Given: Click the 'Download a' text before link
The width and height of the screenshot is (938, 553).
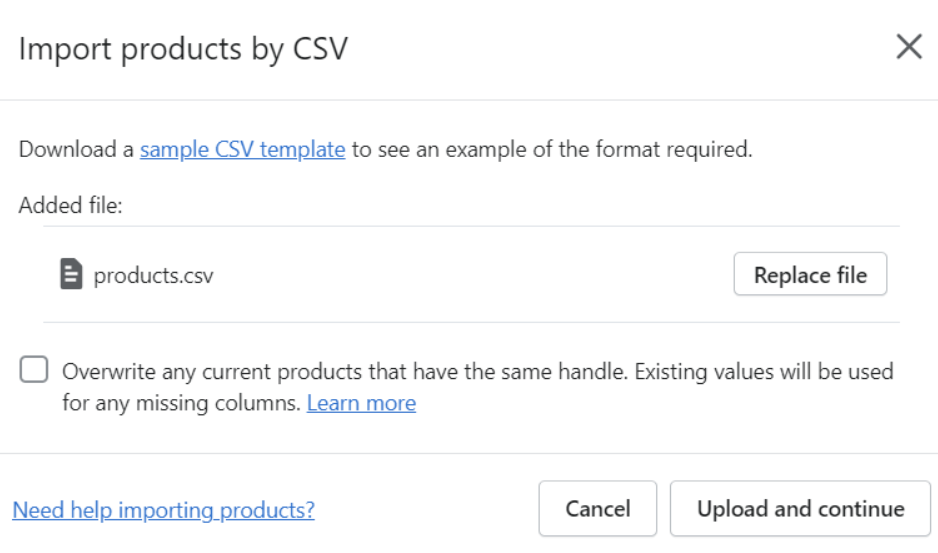Looking at the screenshot, I should 76,149.
